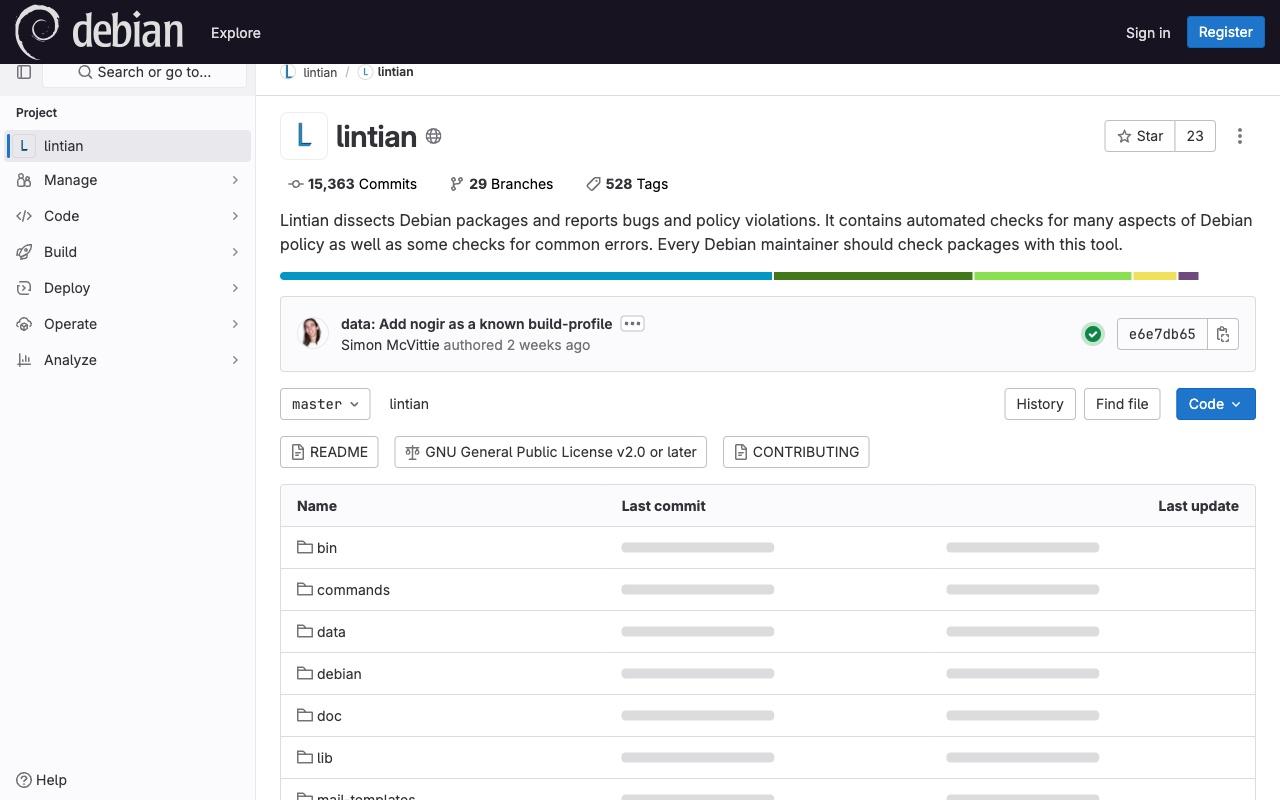The image size is (1280, 800).
Task: View the 23 stargazers count
Action: (x=1195, y=136)
